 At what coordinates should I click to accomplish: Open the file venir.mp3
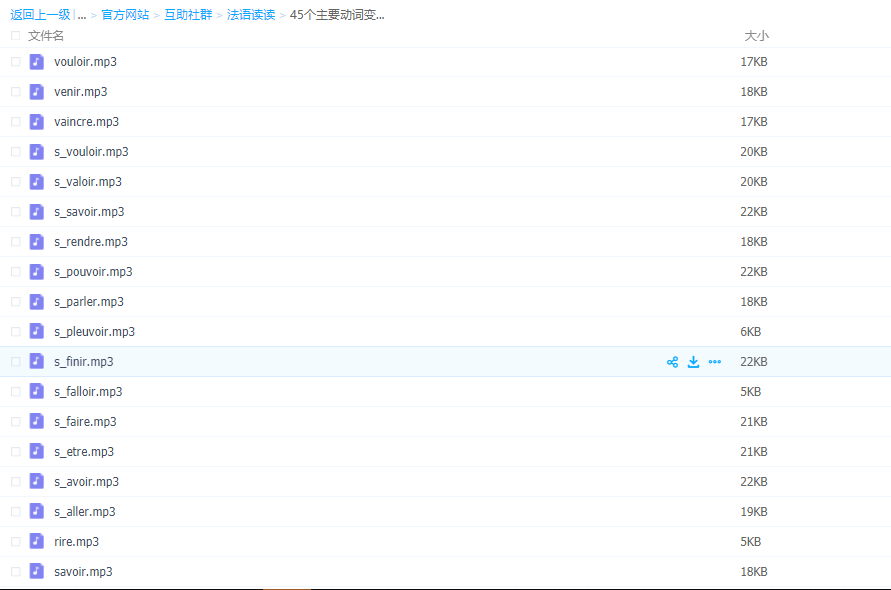click(x=81, y=92)
